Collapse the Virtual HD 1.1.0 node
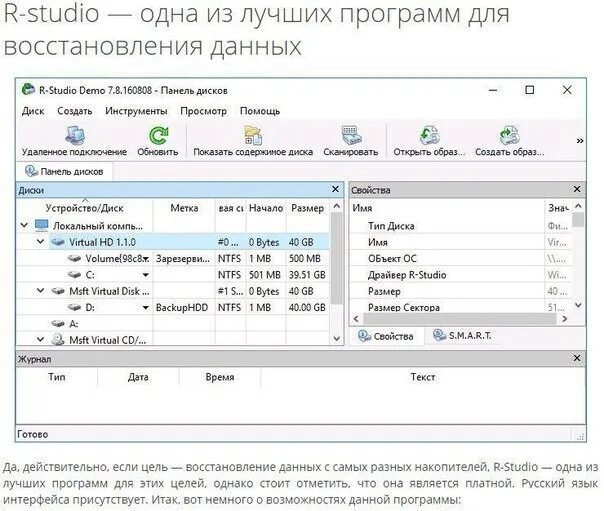The image size is (604, 511). 40,242
